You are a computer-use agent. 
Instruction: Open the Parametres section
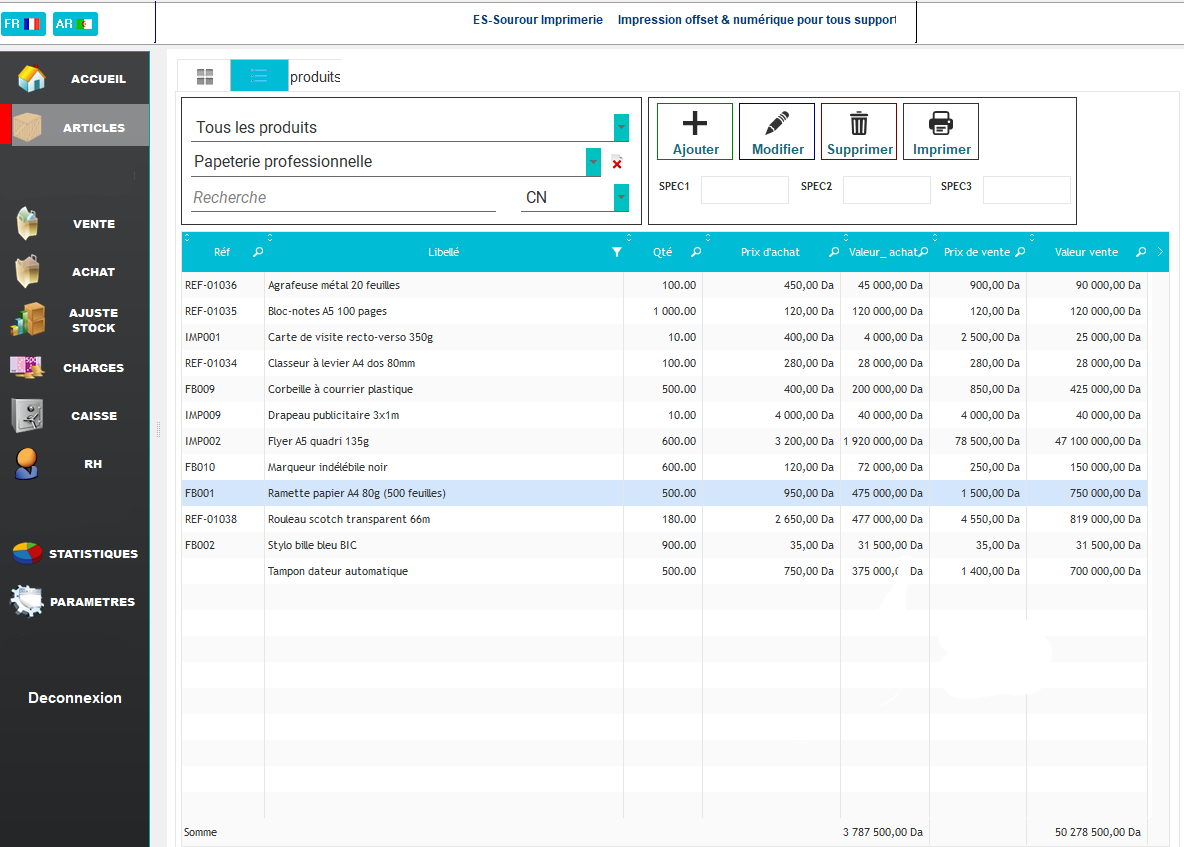[x=93, y=601]
